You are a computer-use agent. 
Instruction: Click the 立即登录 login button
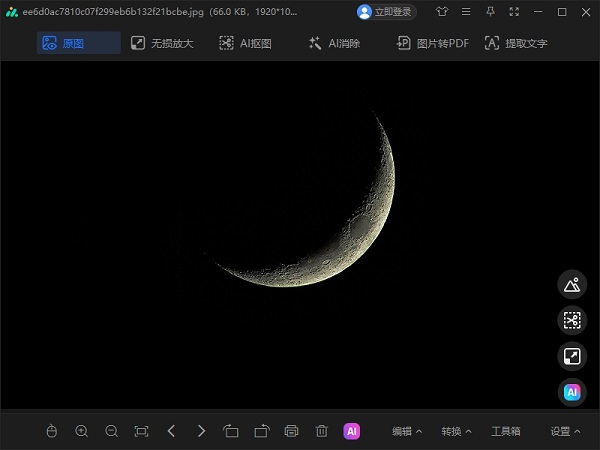pos(387,12)
